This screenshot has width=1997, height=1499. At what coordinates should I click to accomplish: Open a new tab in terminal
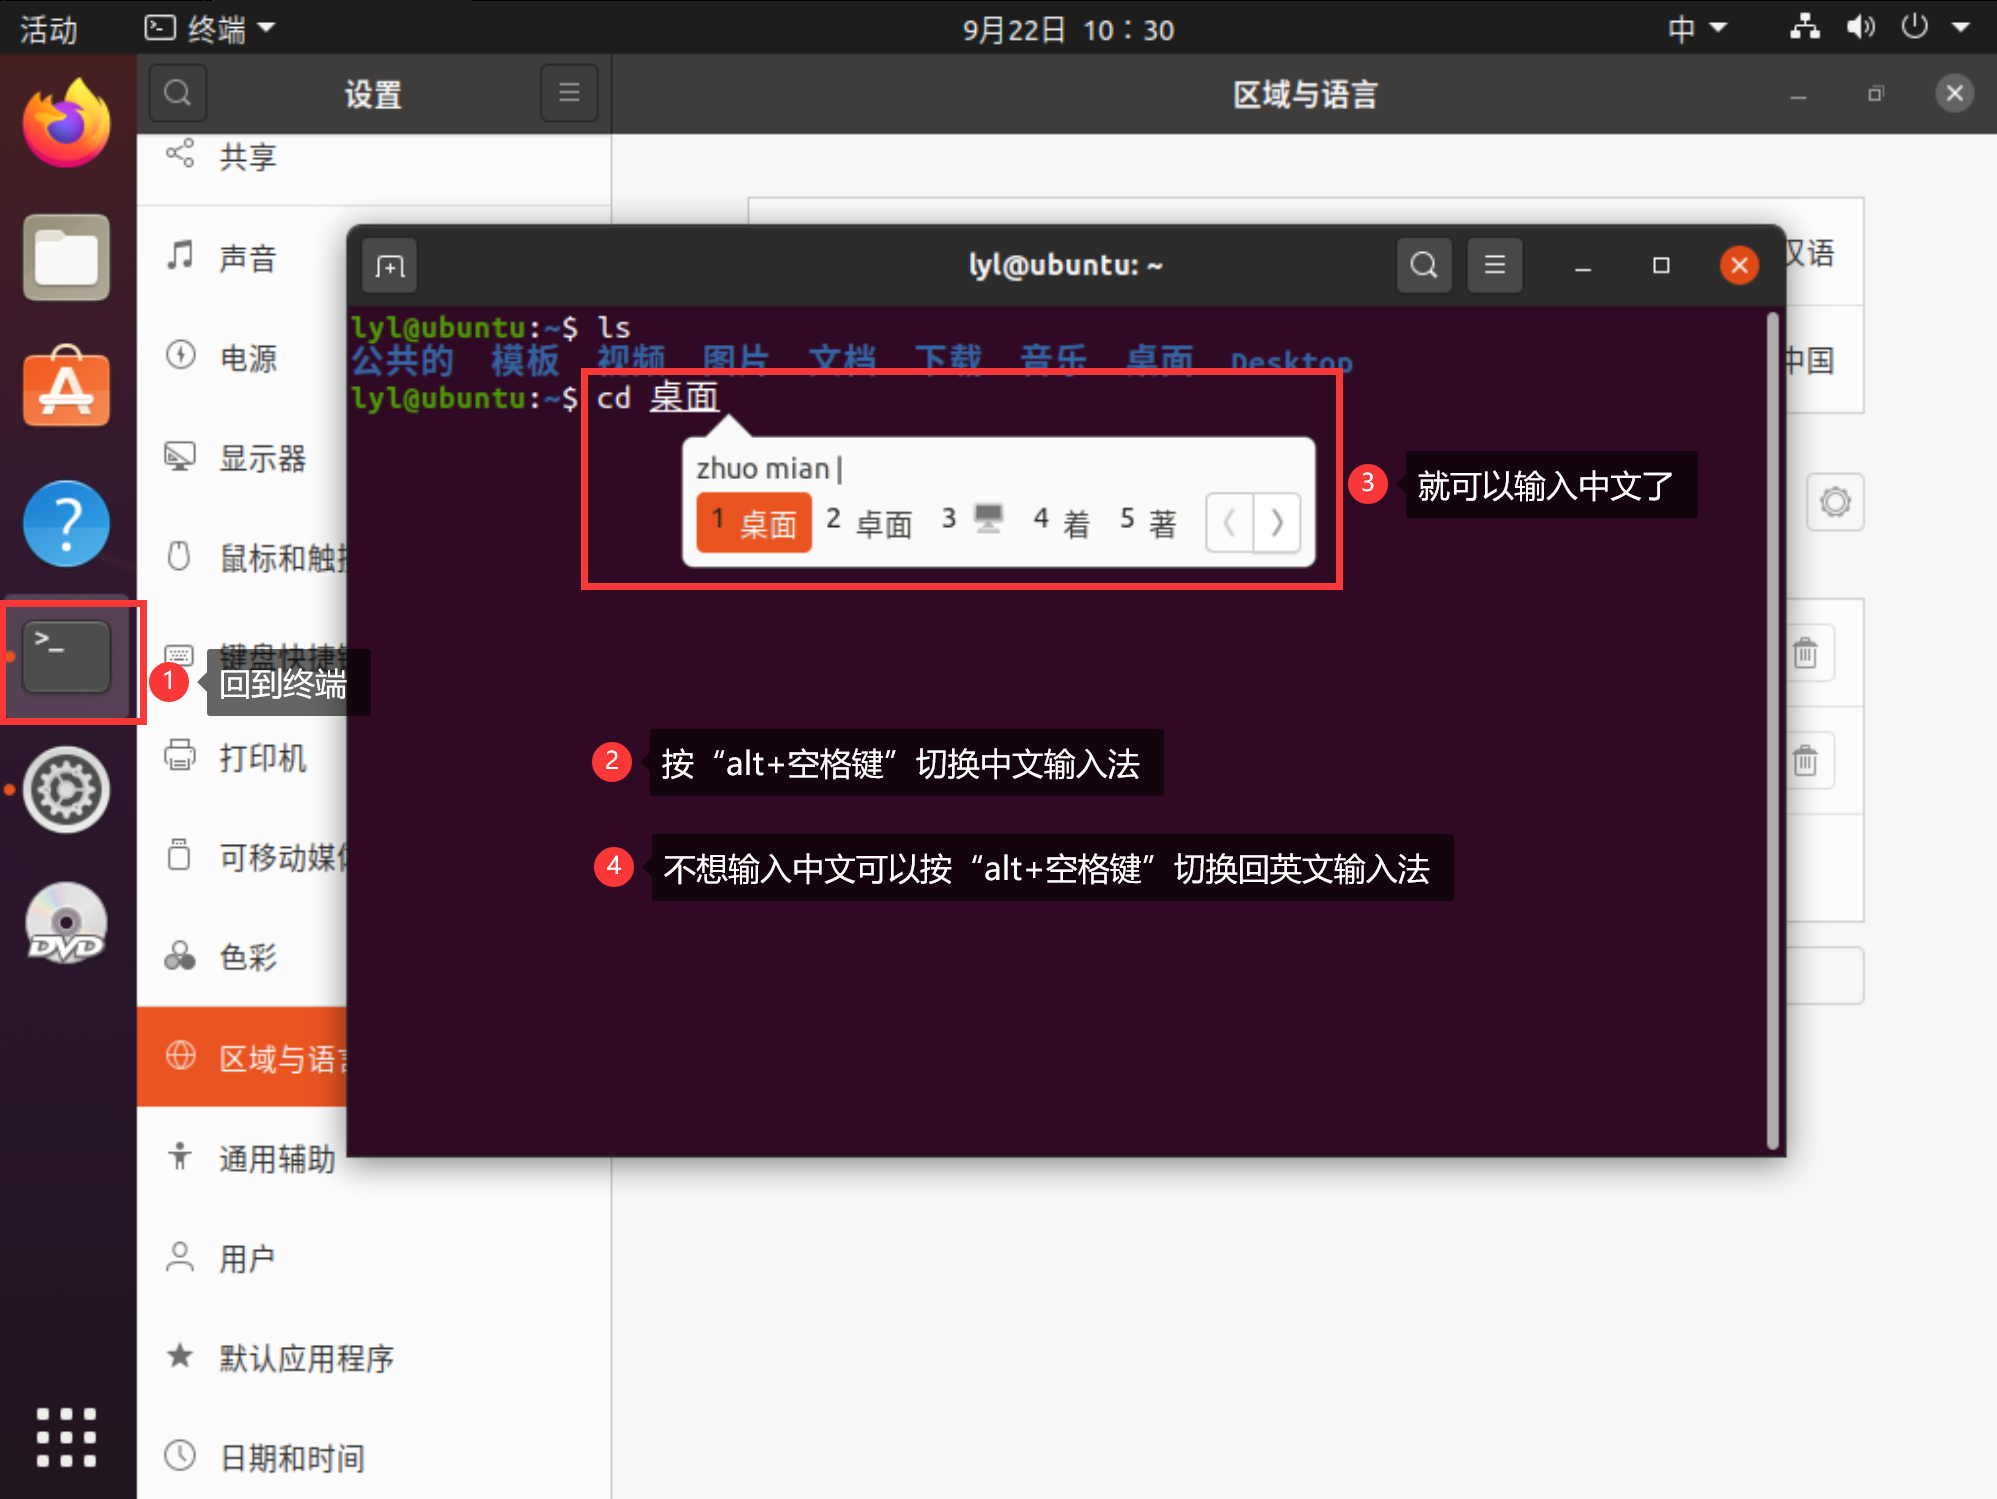[x=389, y=266]
